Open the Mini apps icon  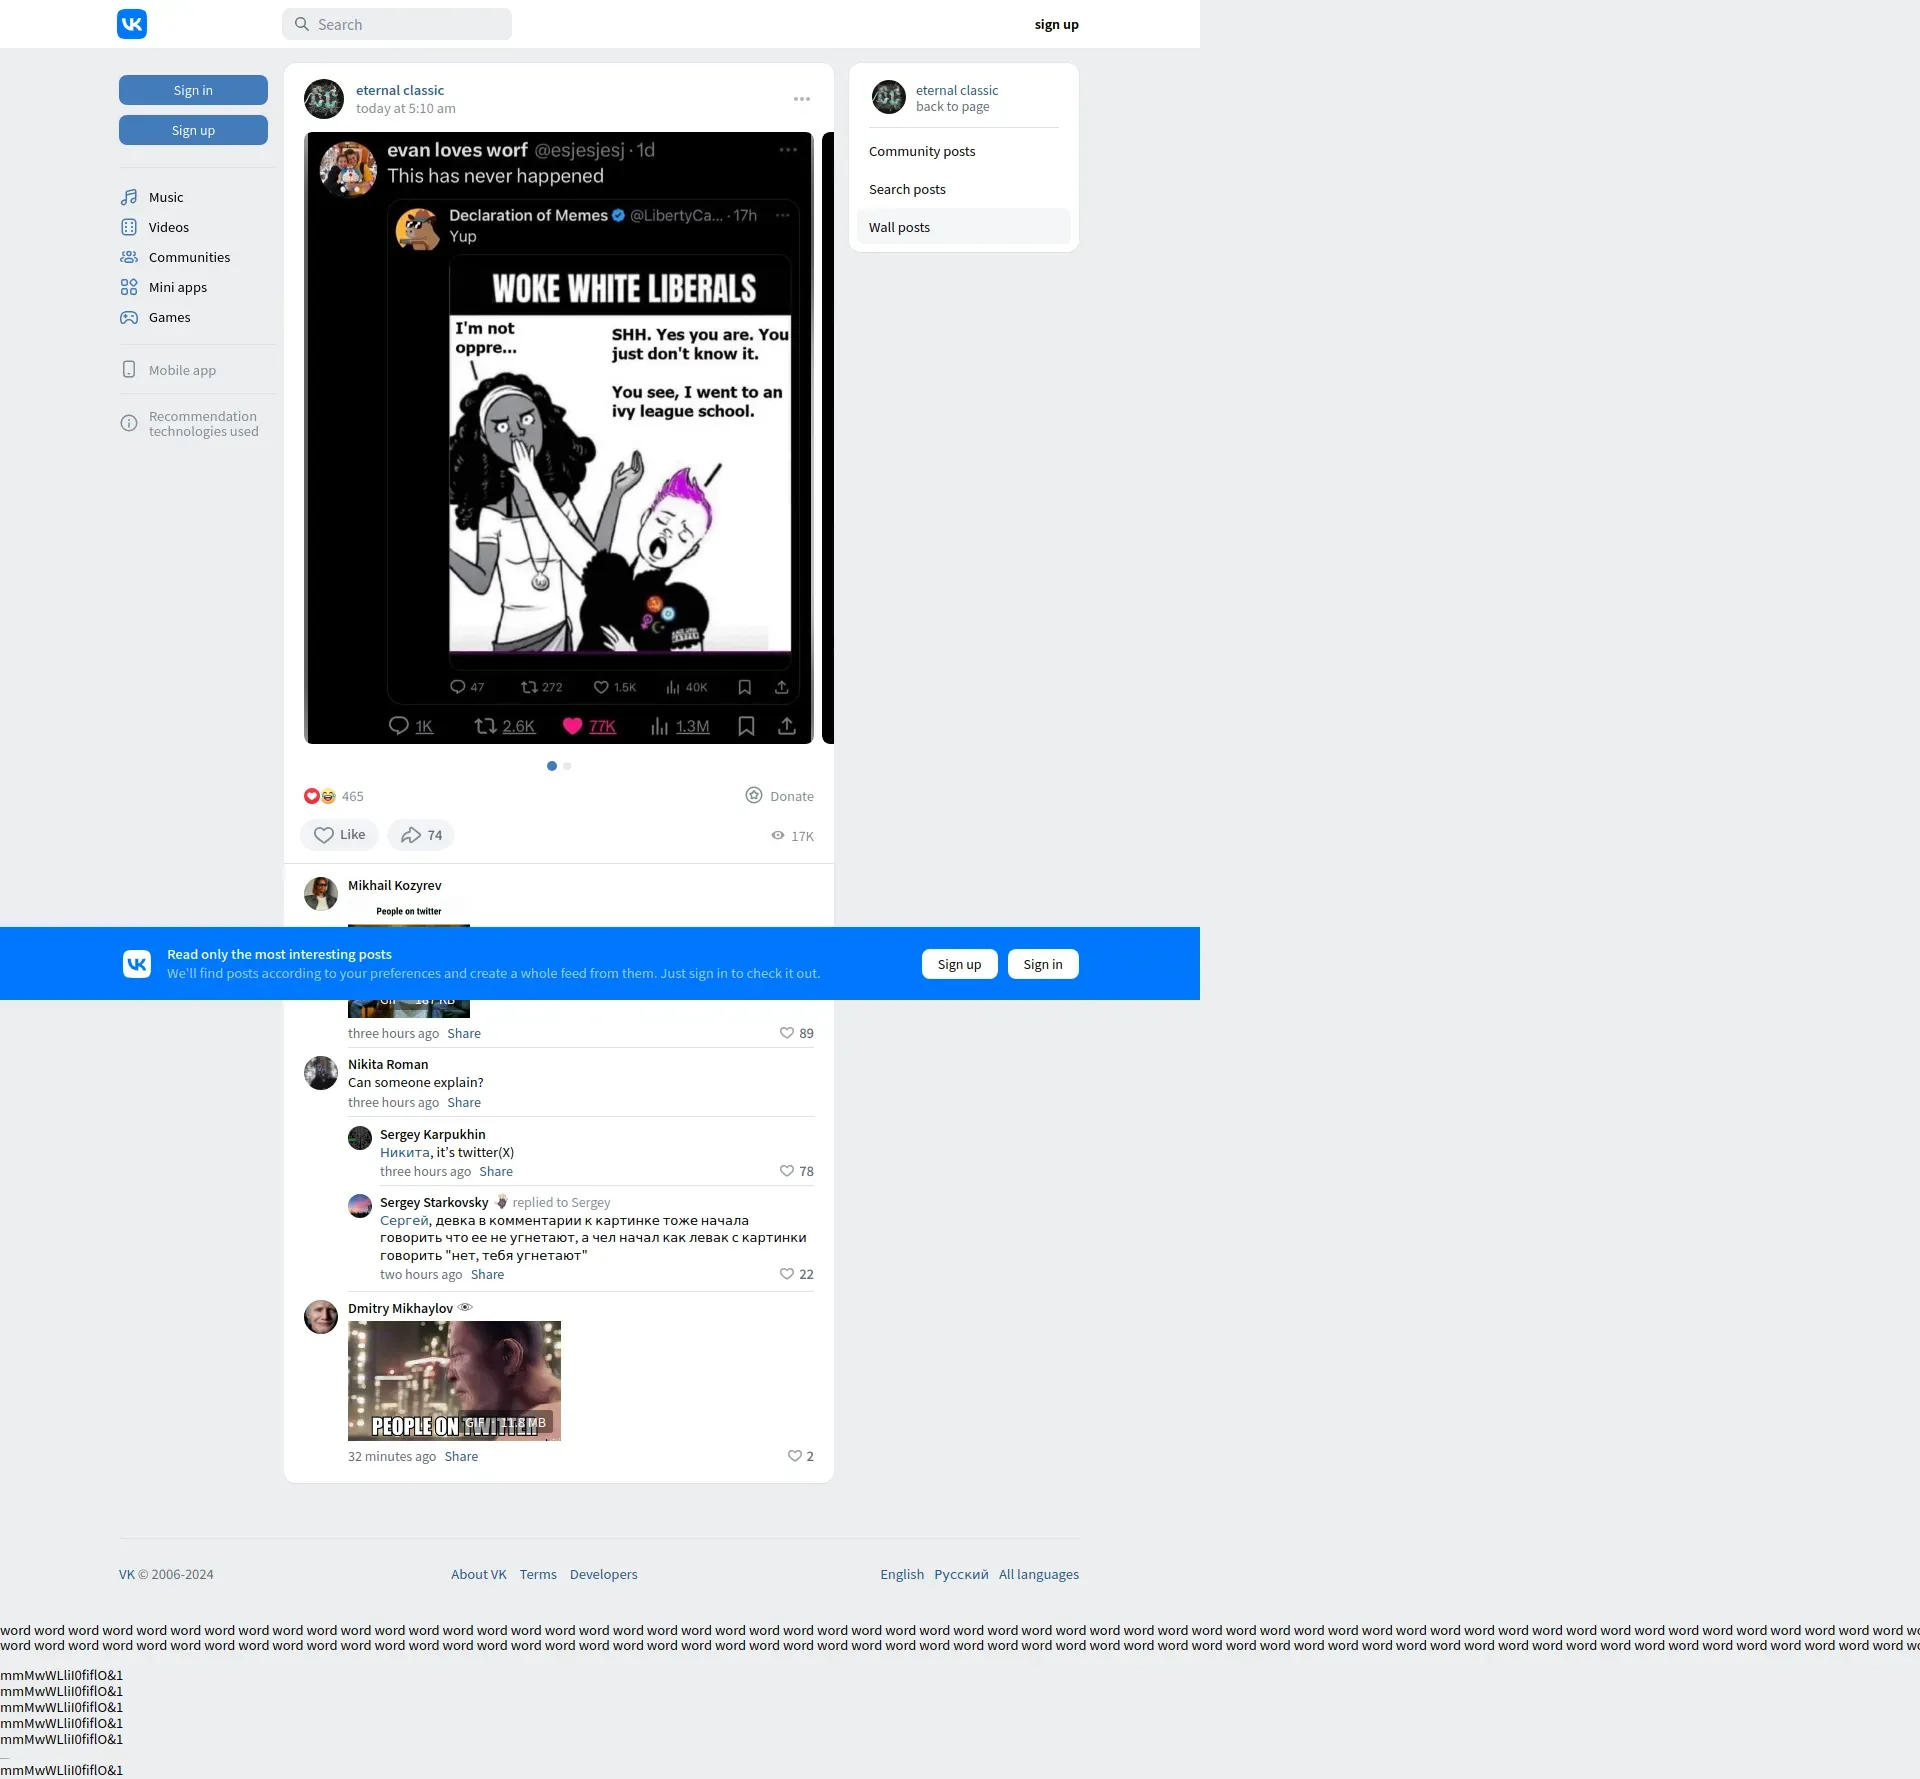(129, 287)
